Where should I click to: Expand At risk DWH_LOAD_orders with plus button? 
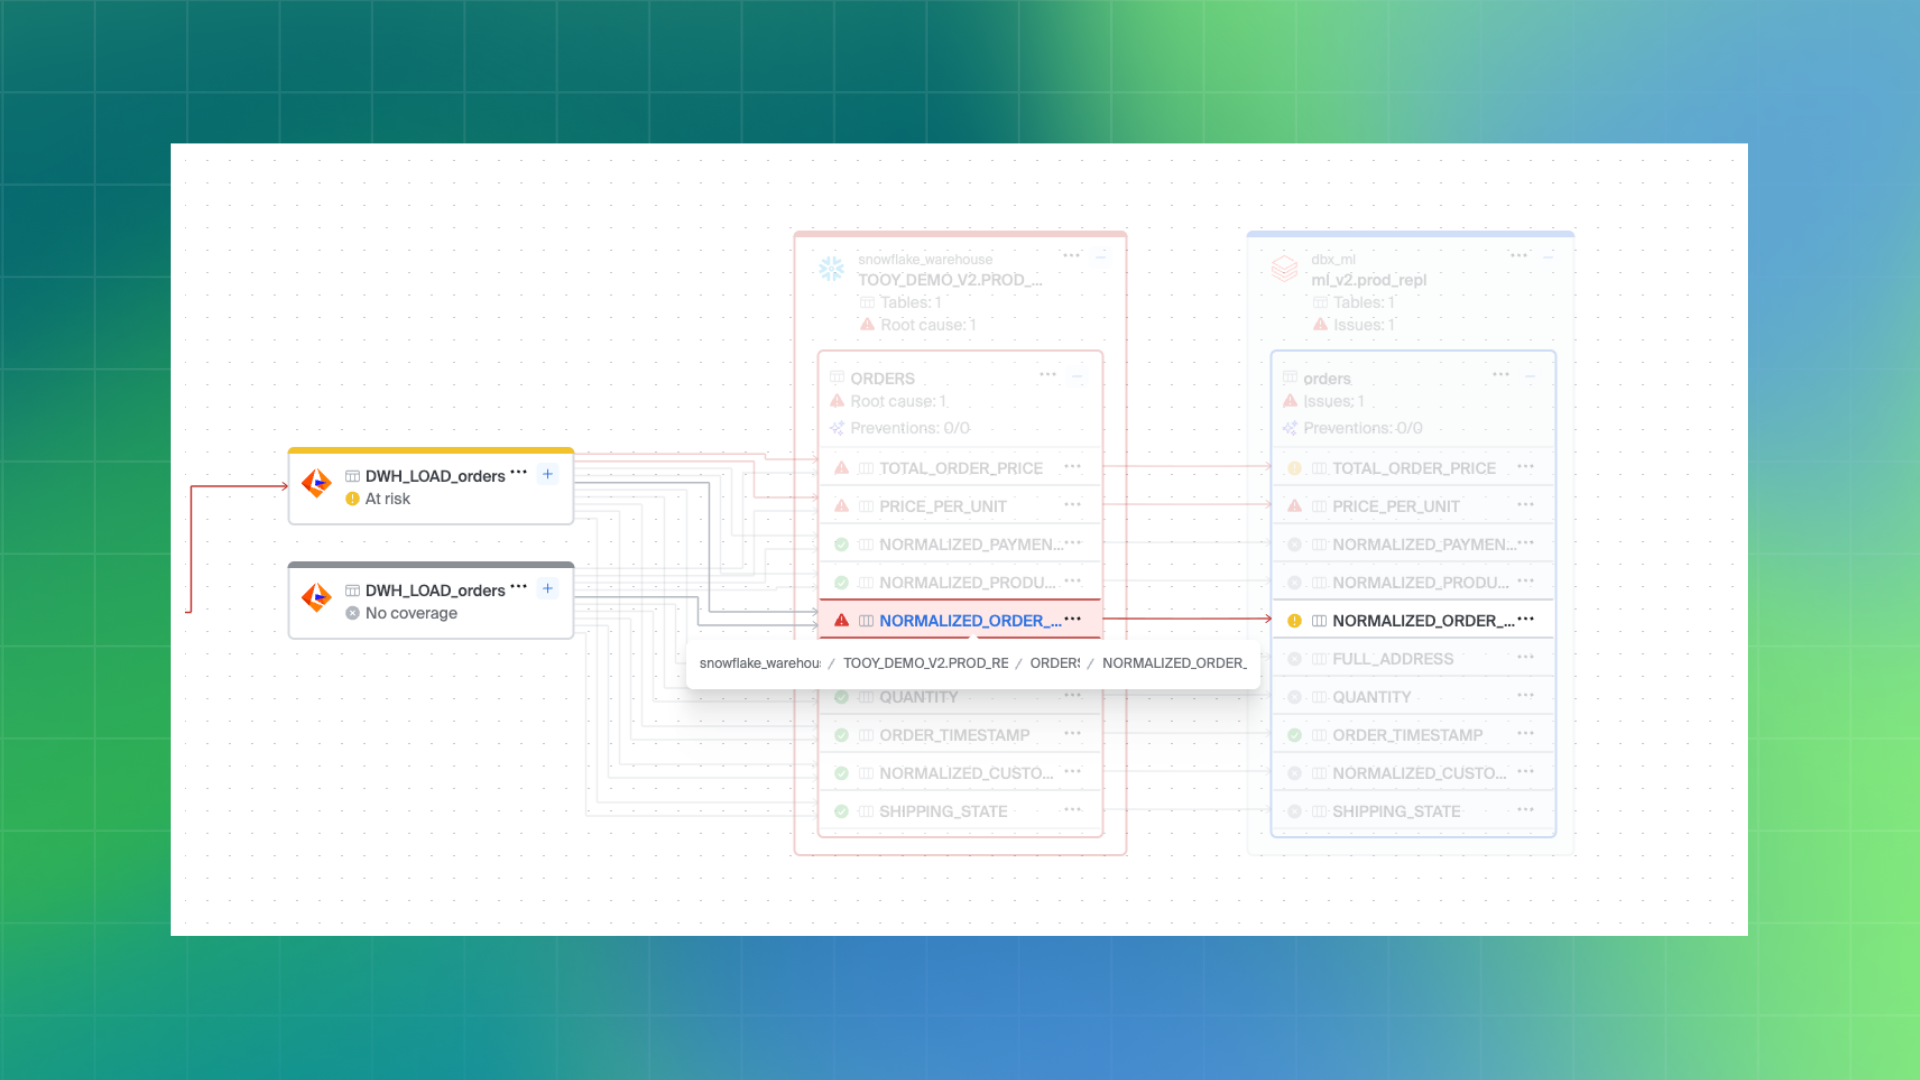[x=547, y=474]
